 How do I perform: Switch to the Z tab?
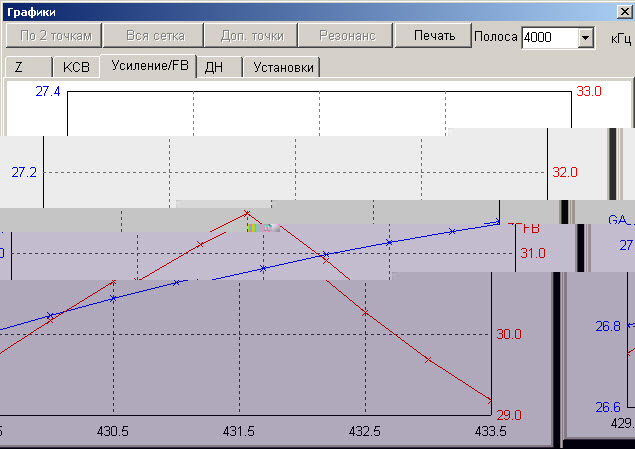coord(26,68)
